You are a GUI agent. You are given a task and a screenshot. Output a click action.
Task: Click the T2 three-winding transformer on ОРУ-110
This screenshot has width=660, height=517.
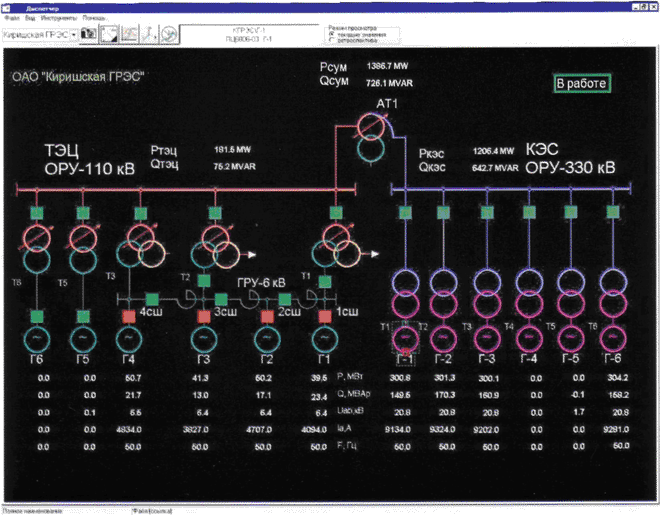pos(214,243)
